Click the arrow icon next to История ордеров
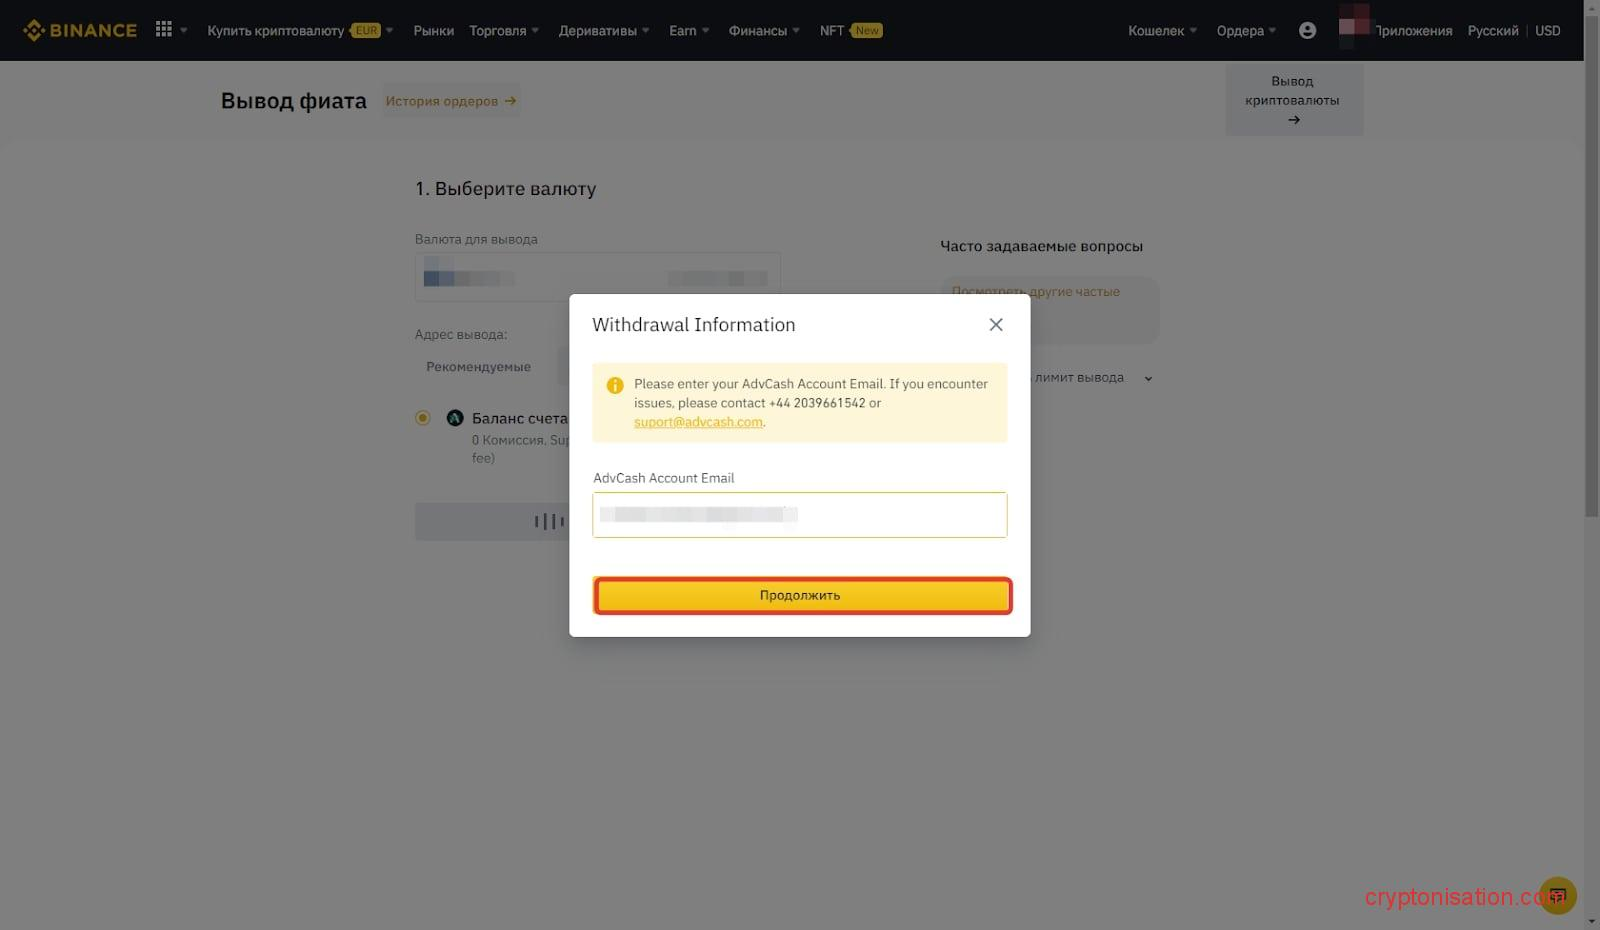1600x930 pixels. tap(510, 100)
